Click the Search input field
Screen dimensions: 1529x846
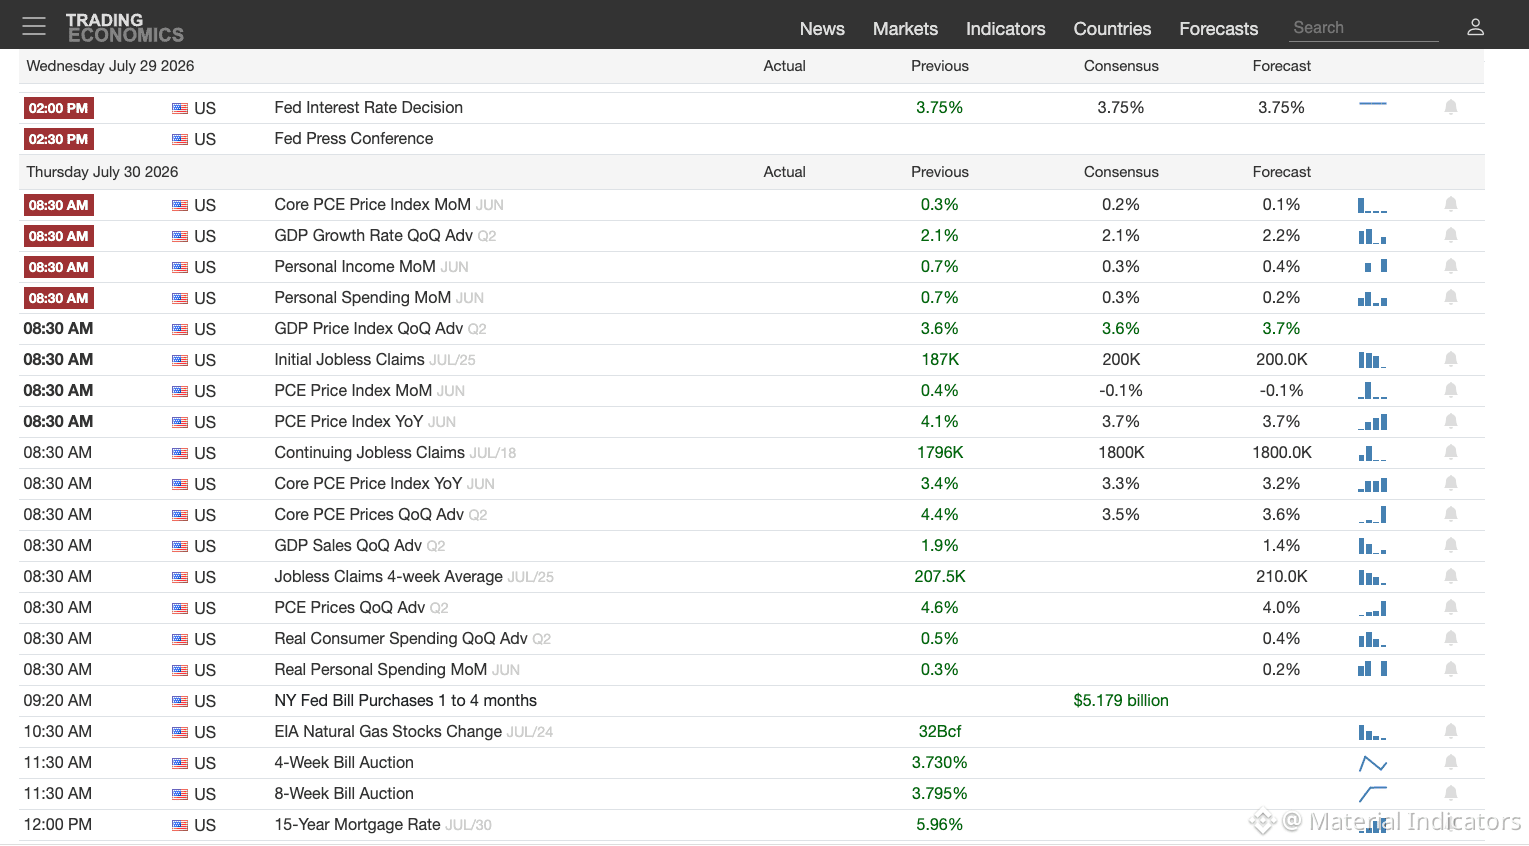(1364, 28)
